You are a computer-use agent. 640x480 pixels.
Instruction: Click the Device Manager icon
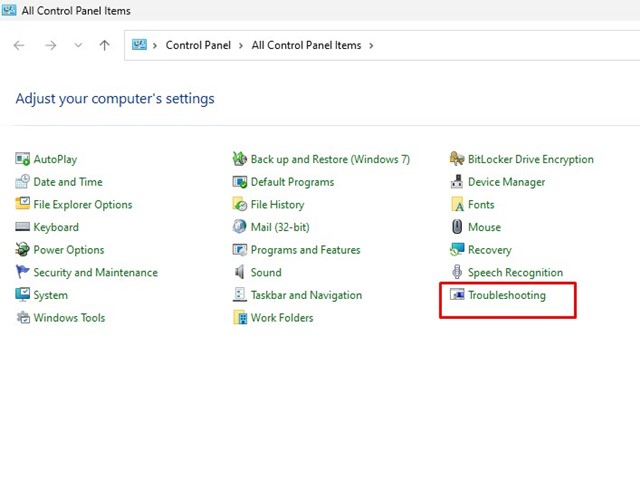tap(457, 182)
